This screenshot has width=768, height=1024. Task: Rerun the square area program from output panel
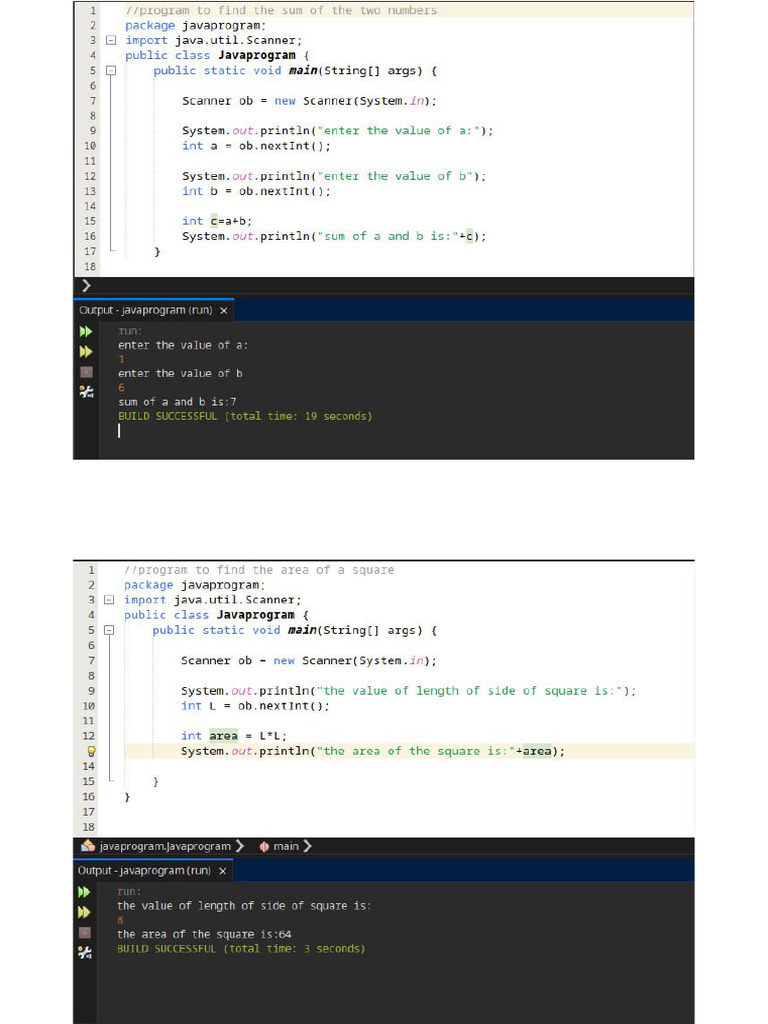coord(84,891)
